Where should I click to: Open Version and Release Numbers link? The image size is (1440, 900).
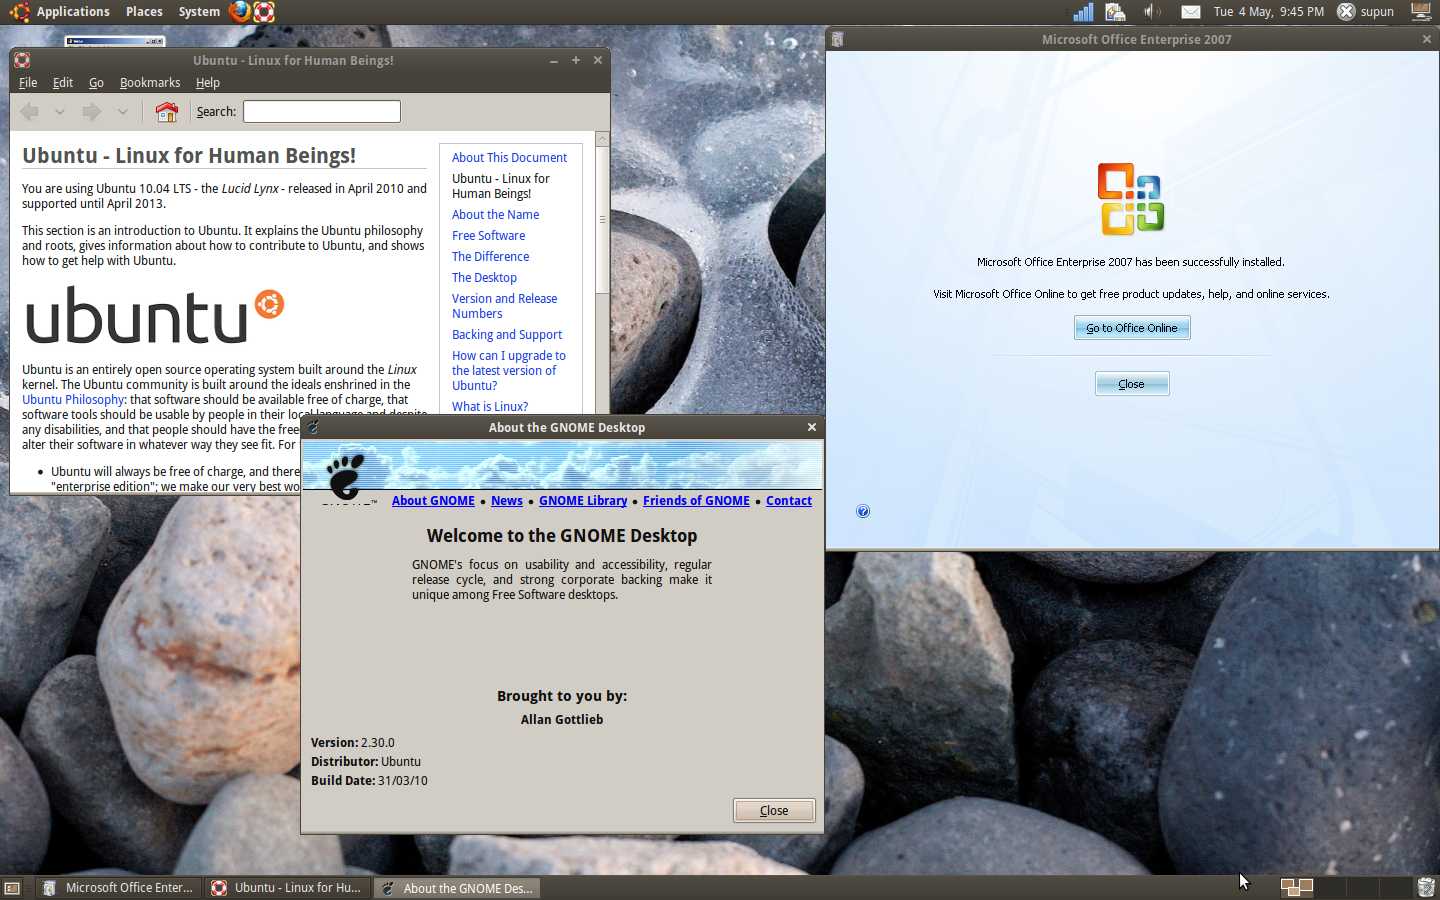point(504,306)
